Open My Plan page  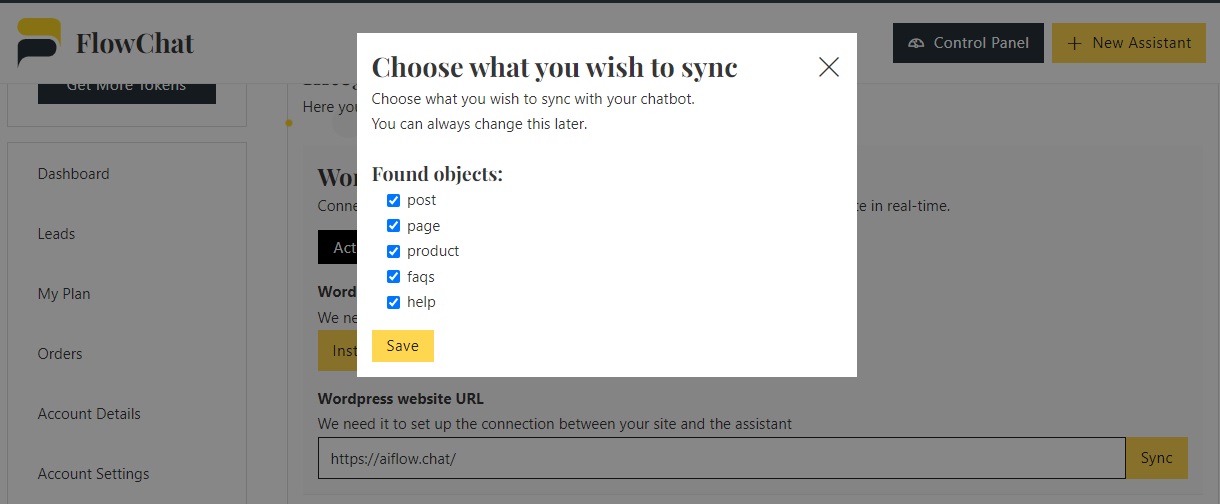(x=64, y=294)
